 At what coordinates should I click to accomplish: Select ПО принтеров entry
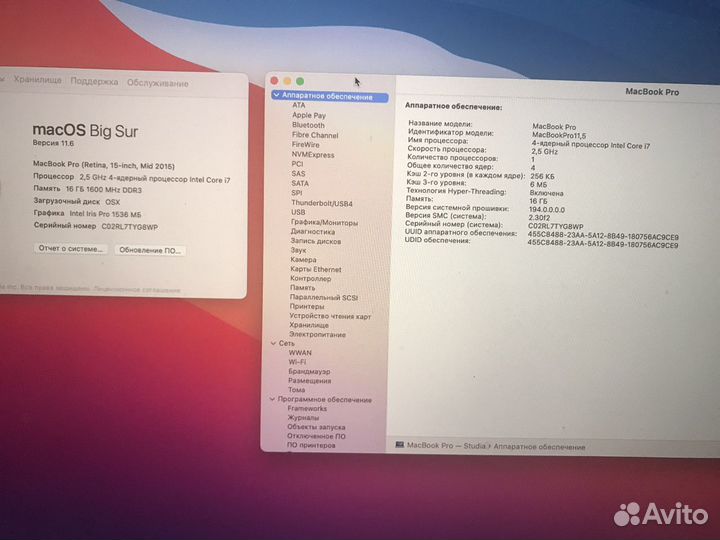click(x=311, y=445)
